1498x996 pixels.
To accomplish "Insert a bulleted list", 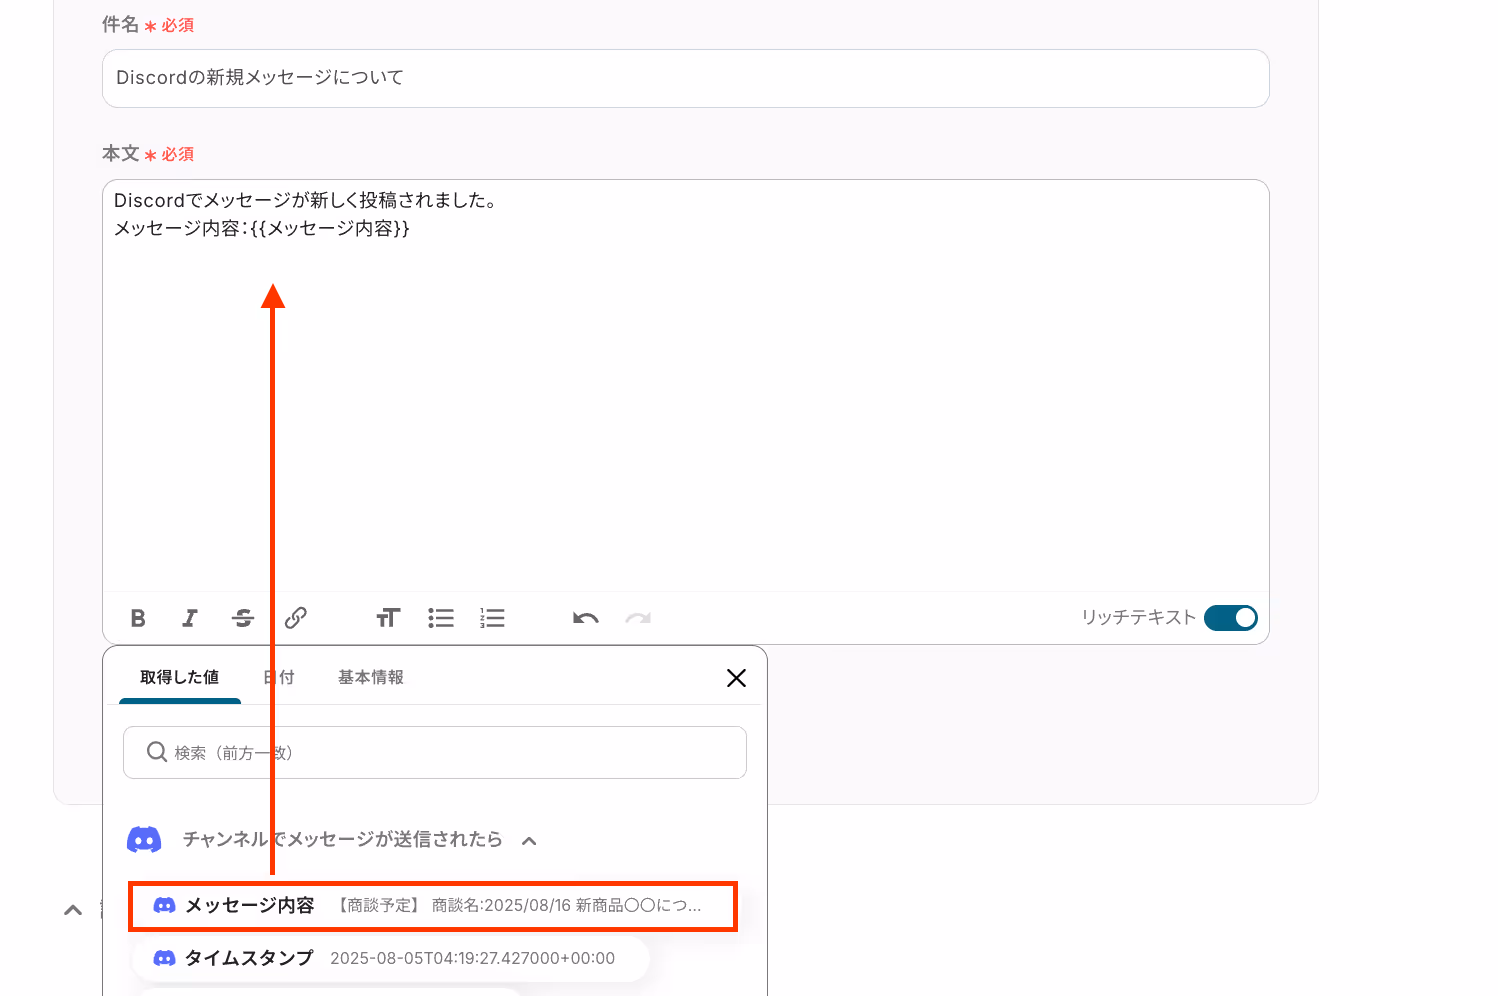I will (441, 618).
